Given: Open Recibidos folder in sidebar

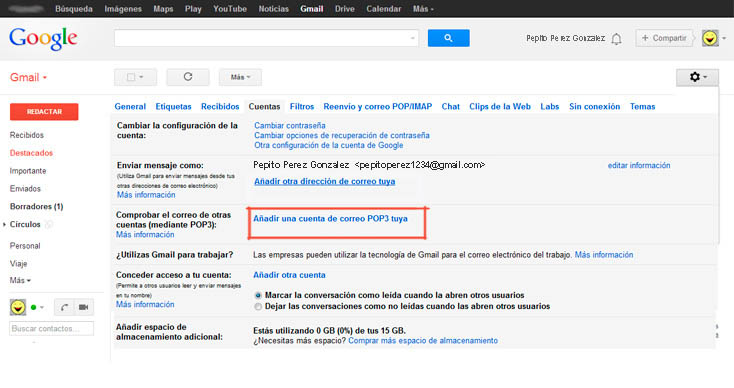Looking at the screenshot, I should (x=27, y=135).
